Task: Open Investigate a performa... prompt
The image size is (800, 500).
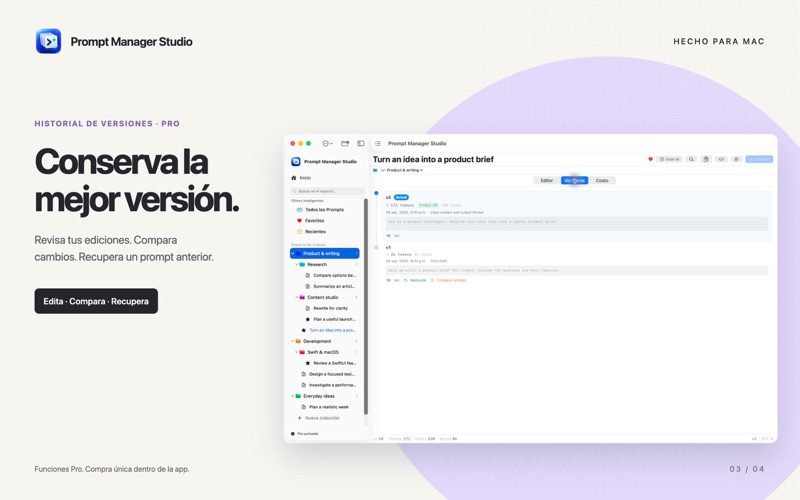Action: coord(329,385)
